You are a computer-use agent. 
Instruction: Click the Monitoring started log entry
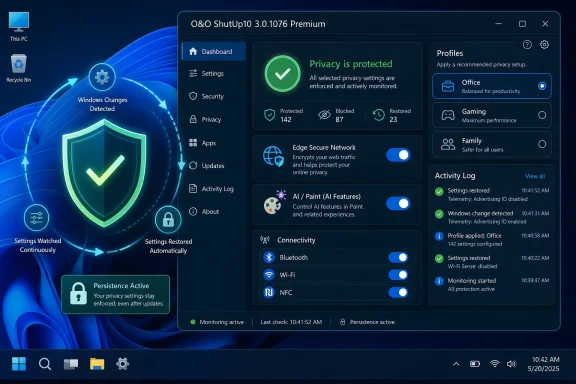click(x=492, y=284)
